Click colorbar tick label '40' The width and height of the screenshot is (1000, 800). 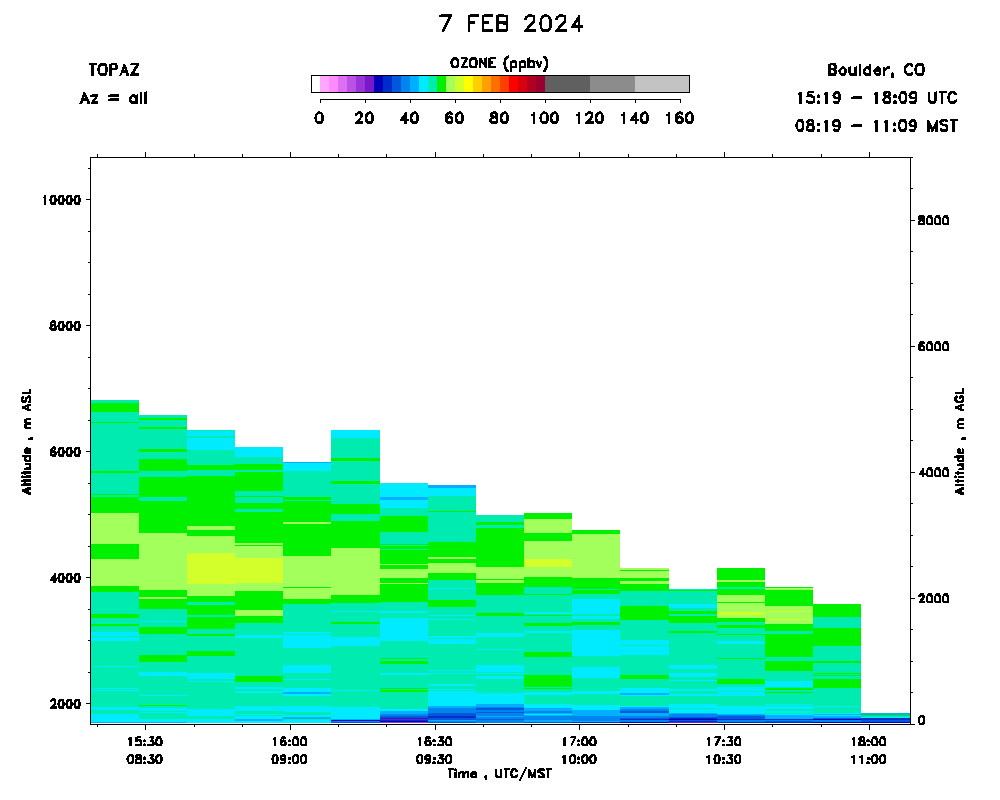click(x=409, y=118)
